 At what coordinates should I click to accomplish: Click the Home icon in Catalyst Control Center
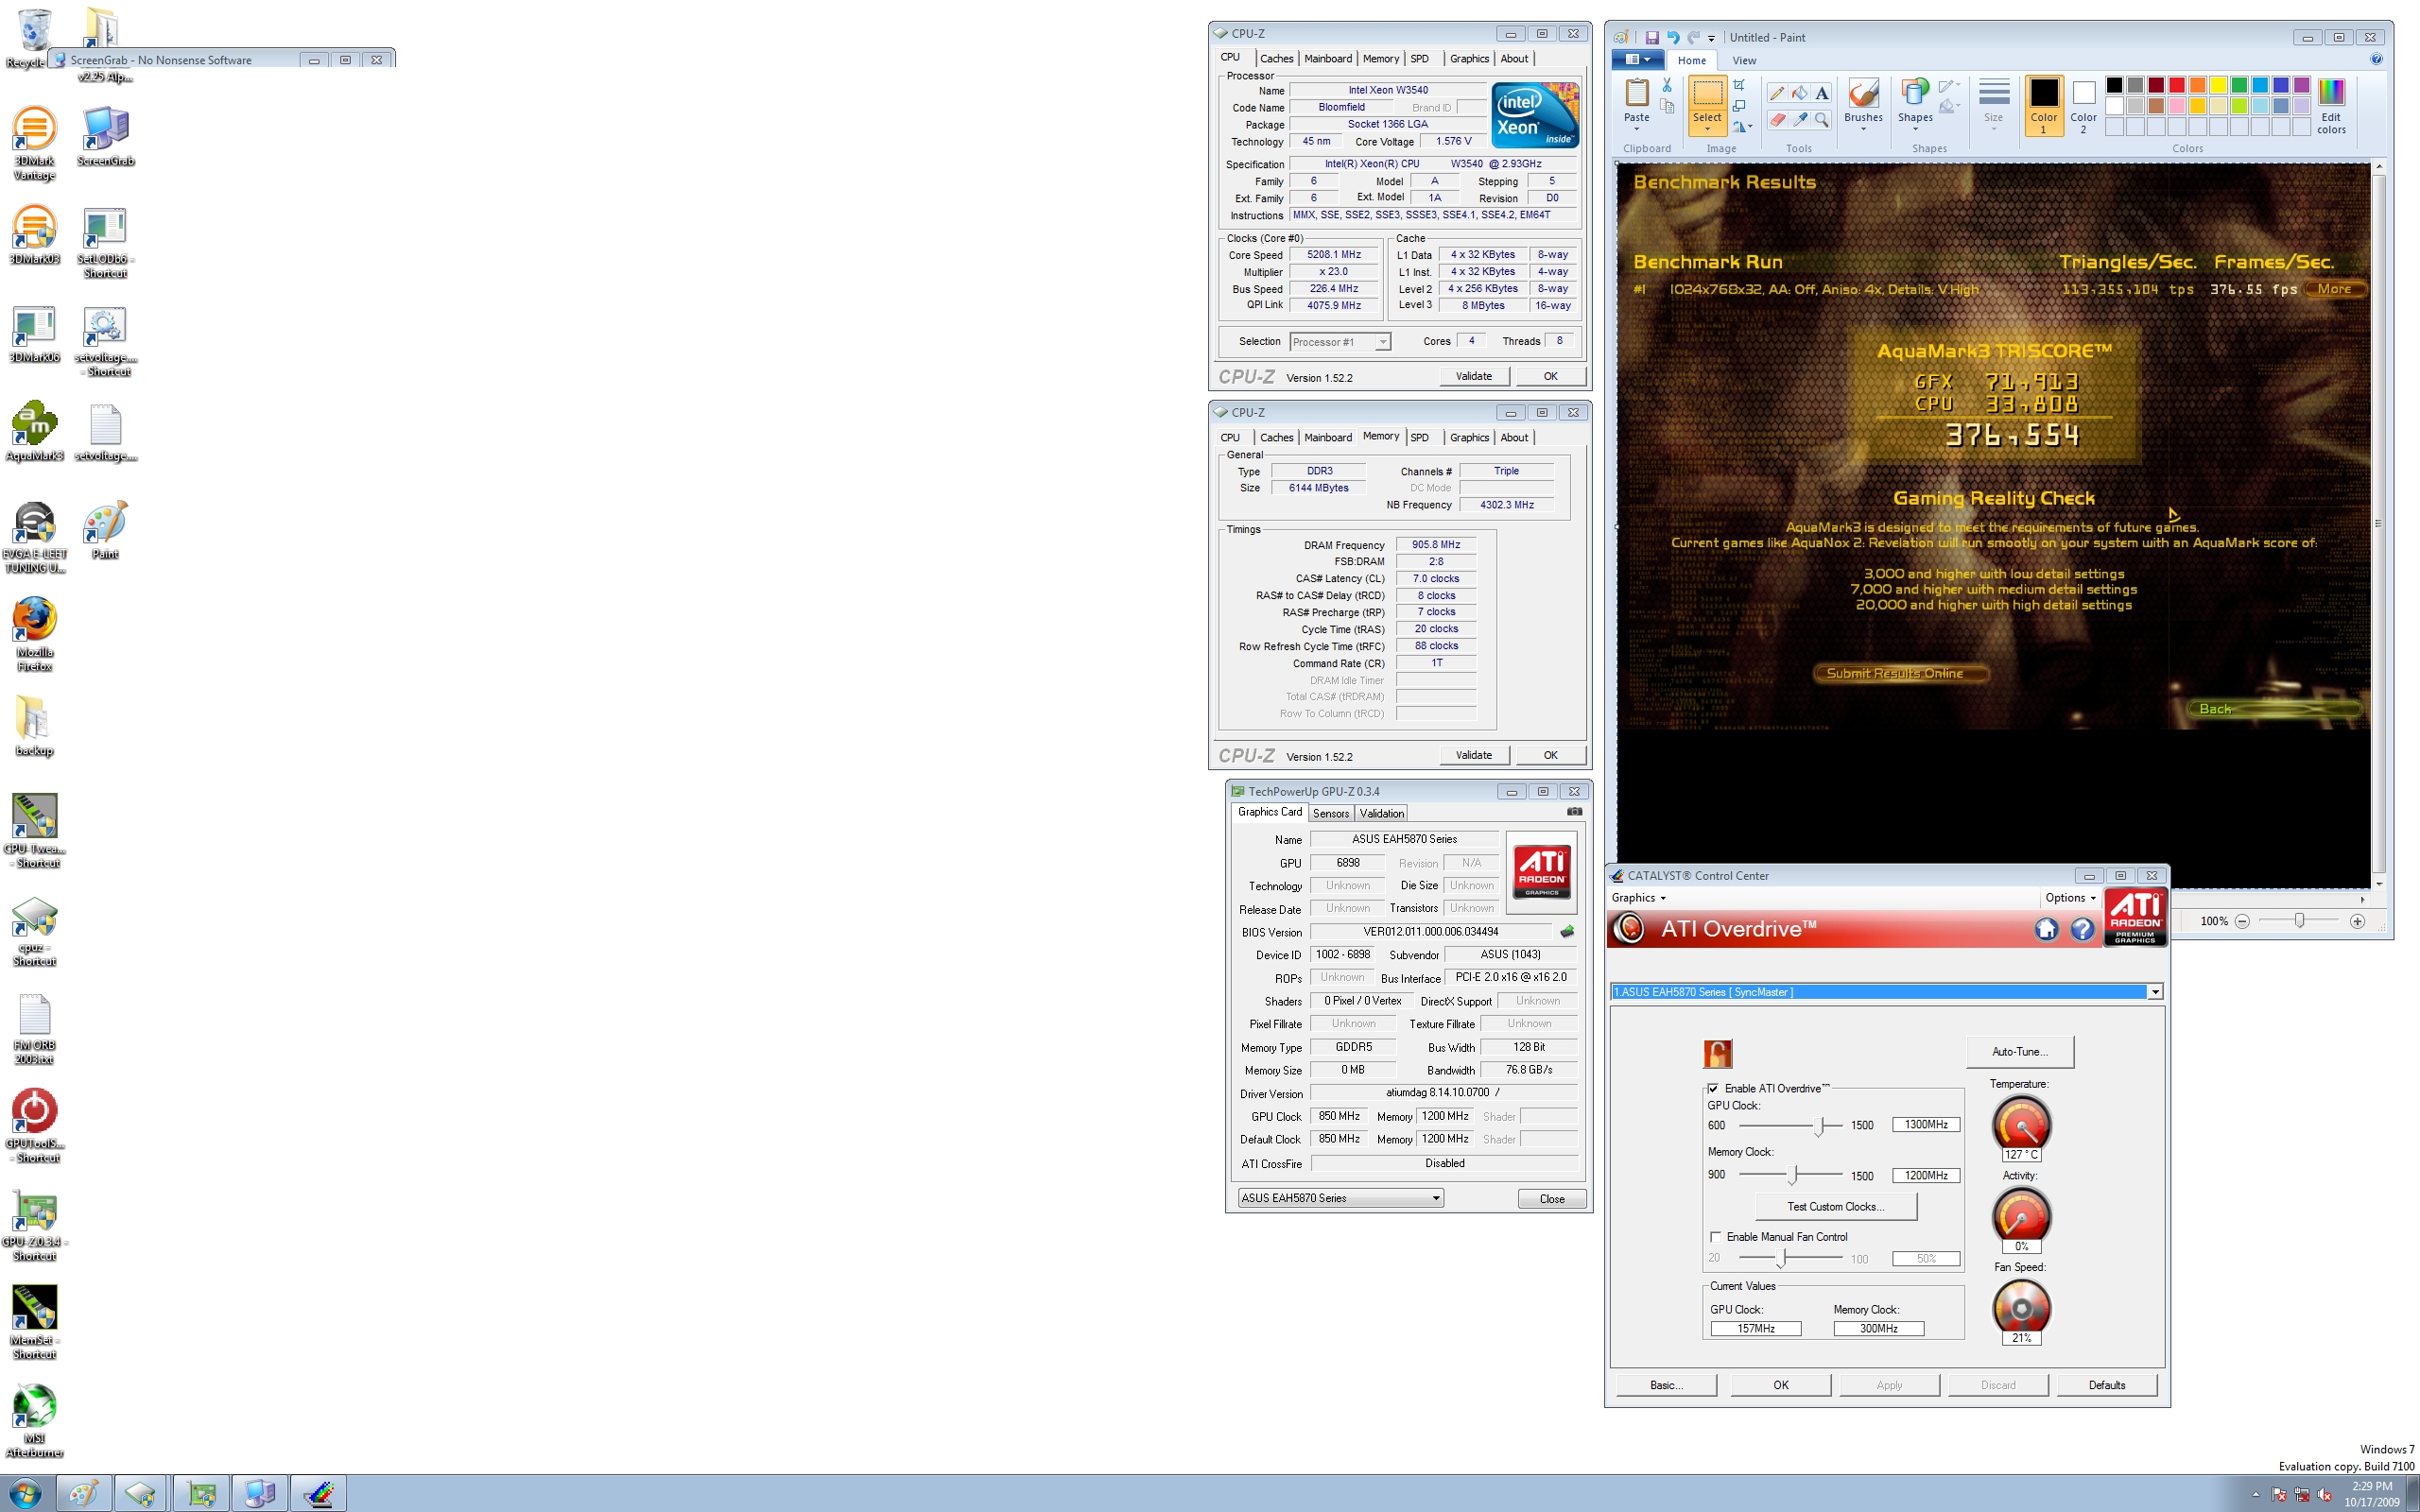pos(2046,929)
